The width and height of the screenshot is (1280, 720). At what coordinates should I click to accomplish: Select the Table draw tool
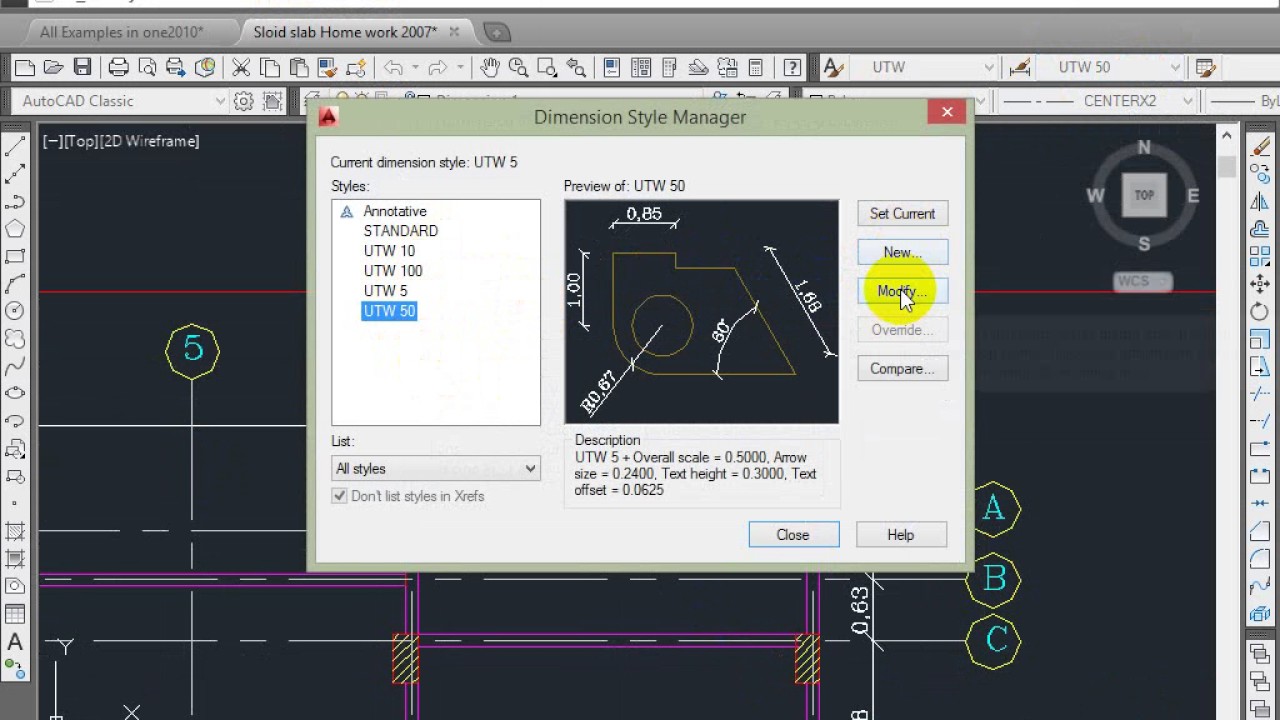(15, 614)
